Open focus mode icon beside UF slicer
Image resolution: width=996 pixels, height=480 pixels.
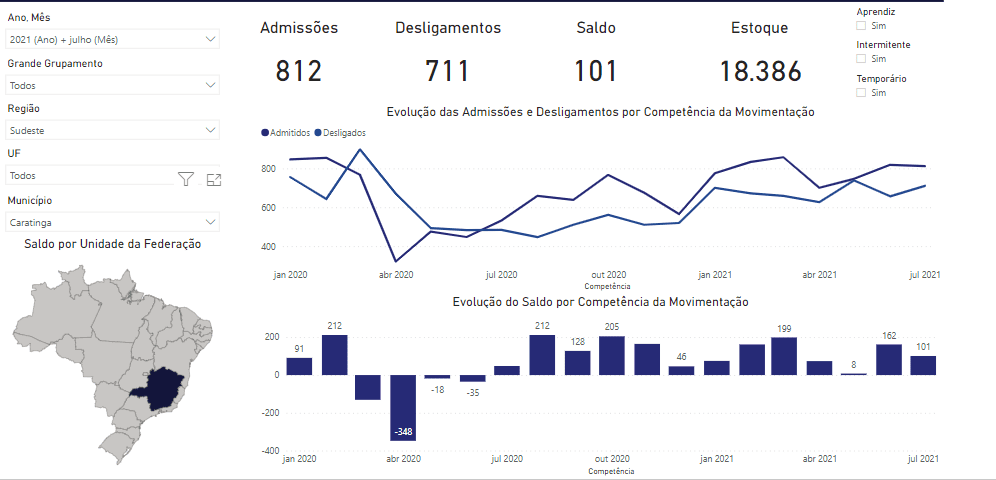(x=213, y=179)
